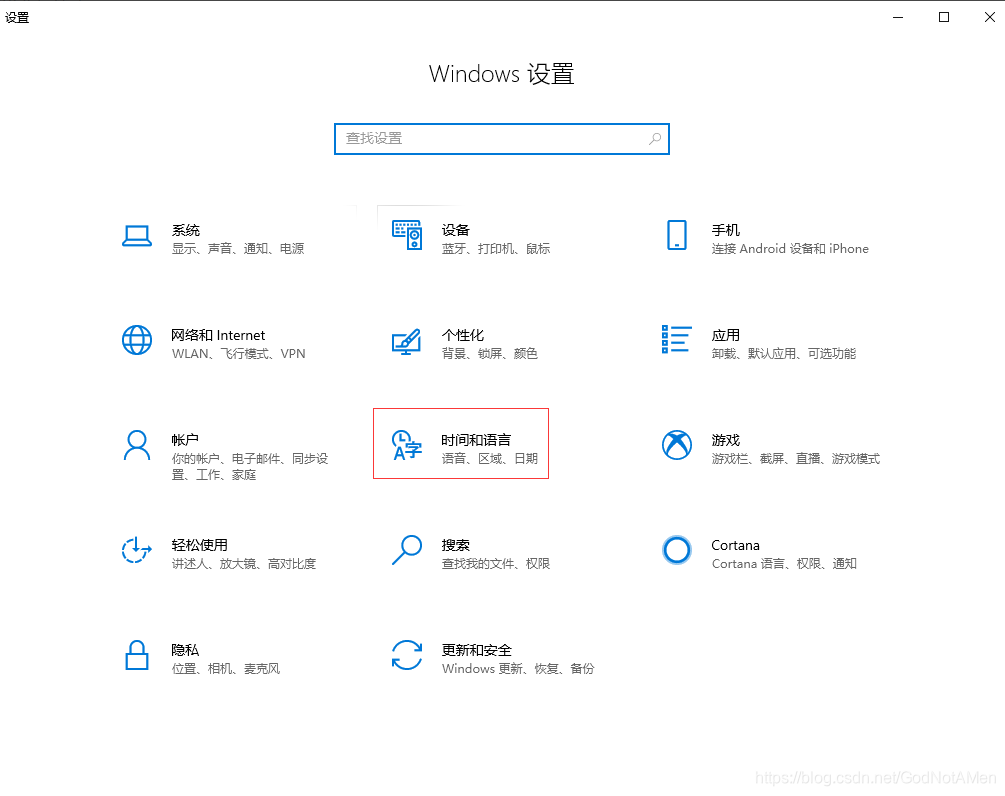Open the 隐私 (Privacy) lock icon
The image size is (1005, 796).
(x=137, y=655)
